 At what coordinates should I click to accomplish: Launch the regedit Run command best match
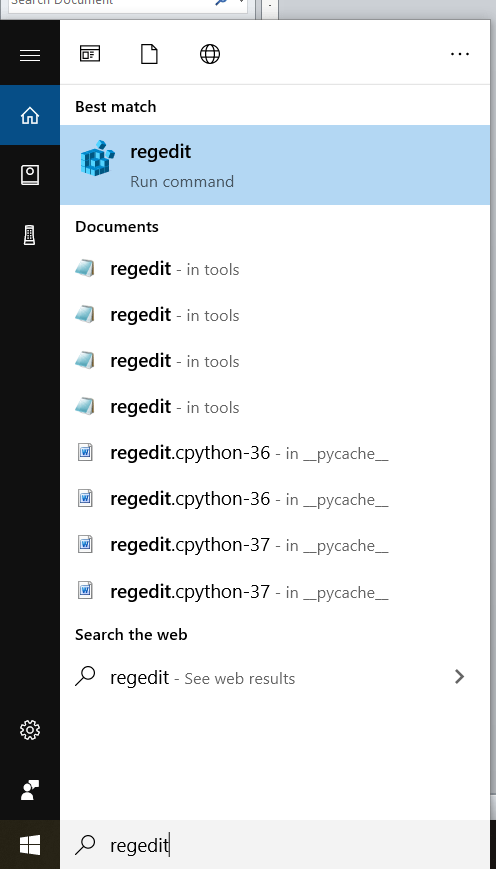click(275, 165)
